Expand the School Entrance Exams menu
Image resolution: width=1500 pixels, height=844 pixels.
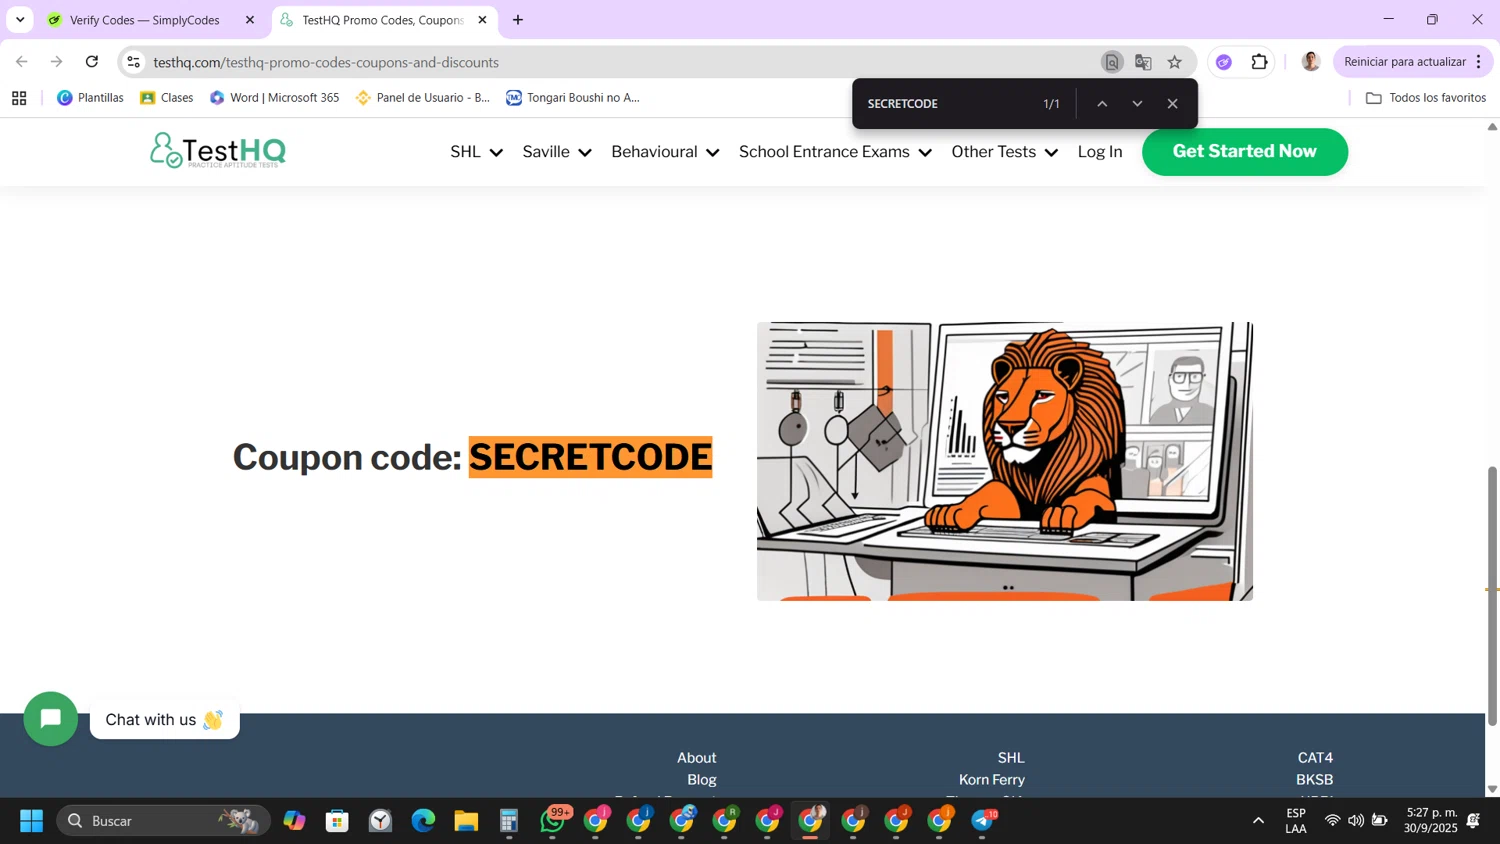(835, 152)
